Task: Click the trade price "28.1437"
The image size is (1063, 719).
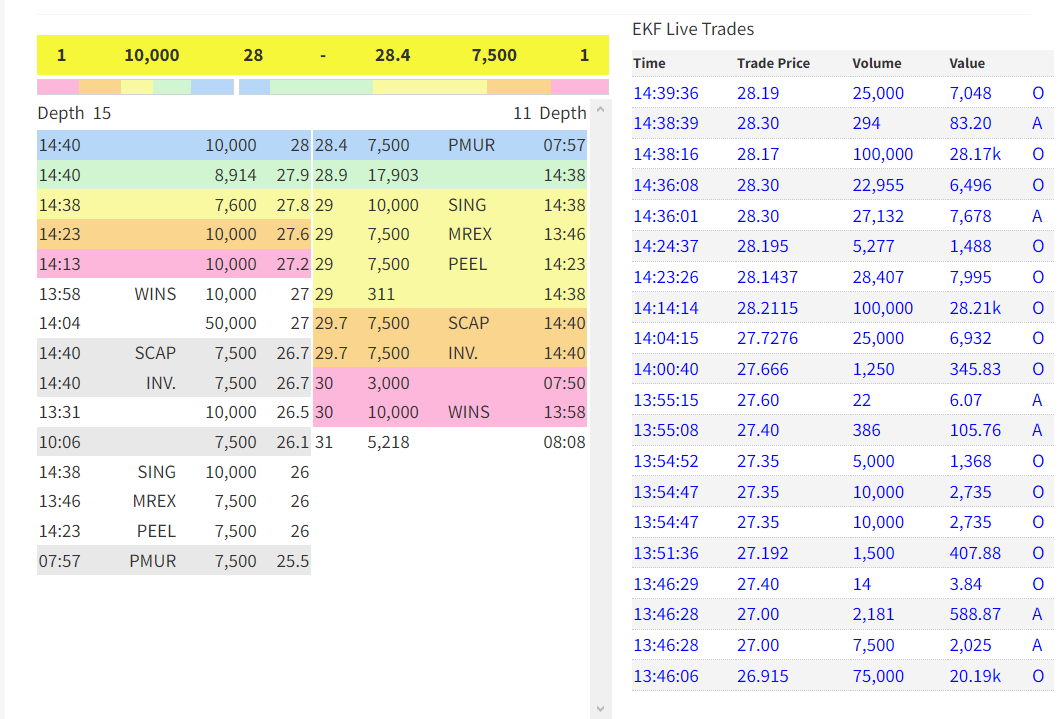Action: [x=767, y=277]
